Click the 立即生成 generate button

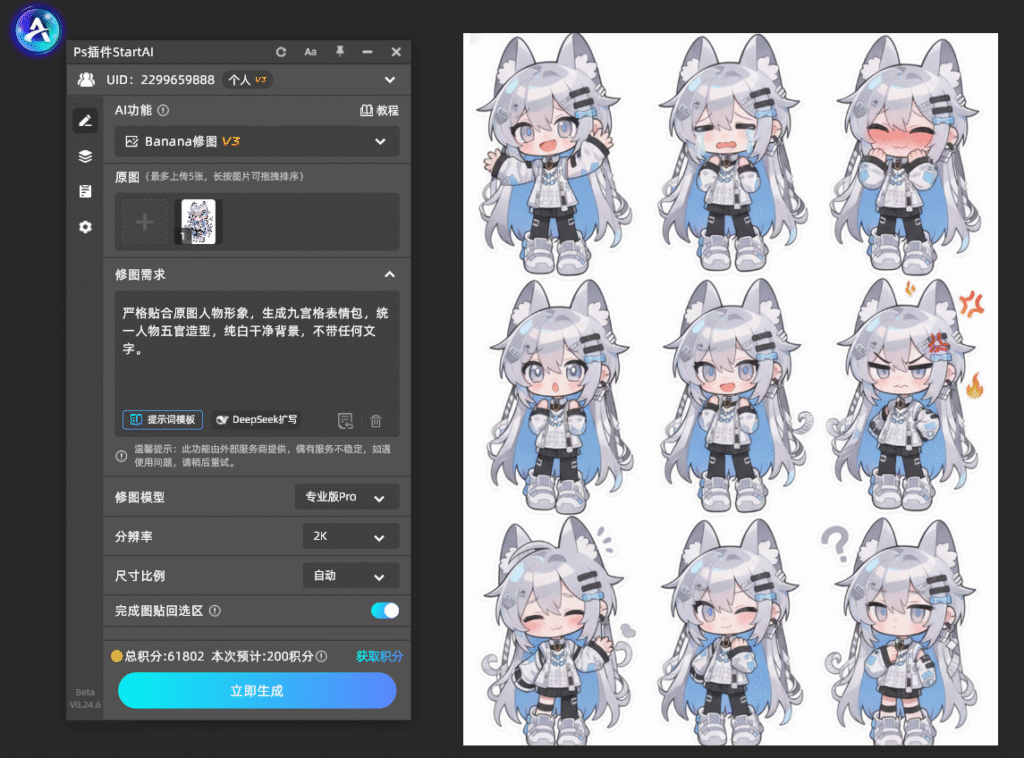pyautogui.click(x=257, y=690)
